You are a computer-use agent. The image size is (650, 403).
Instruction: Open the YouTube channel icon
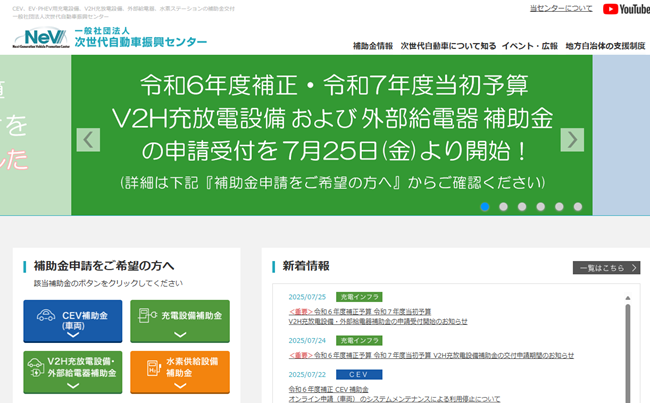click(626, 9)
